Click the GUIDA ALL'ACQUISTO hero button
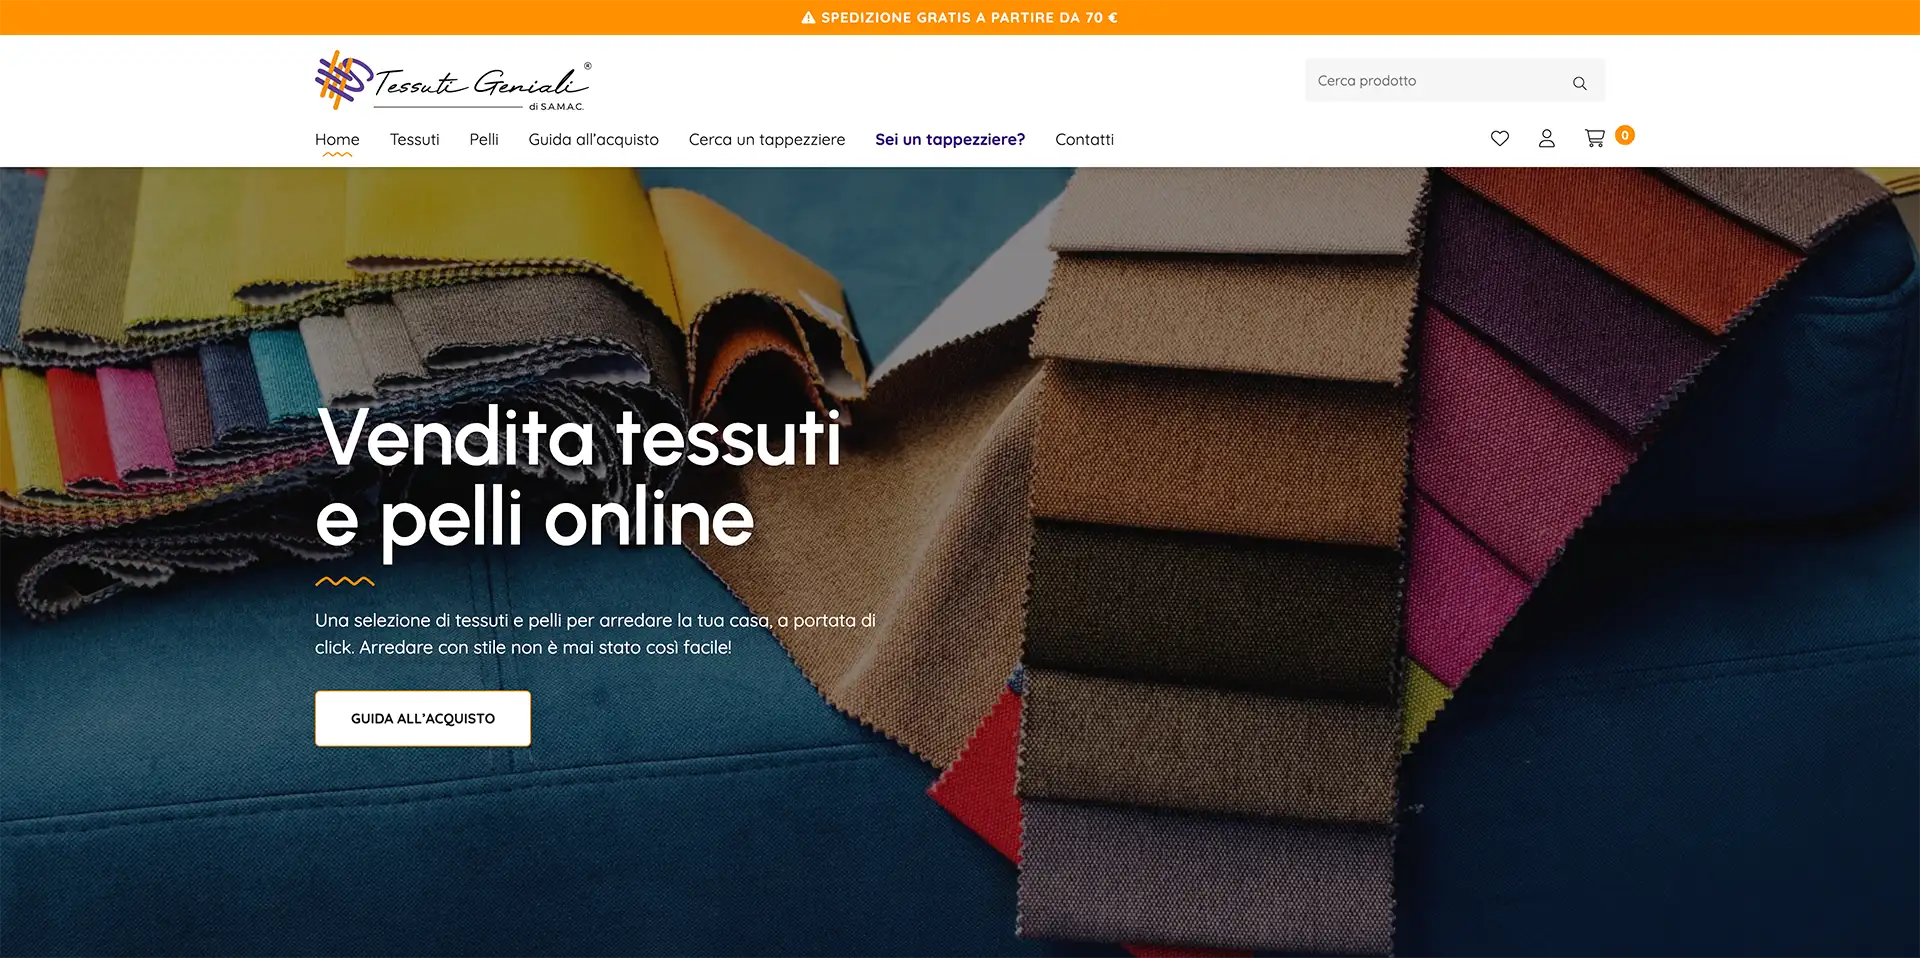Viewport: 1920px width, 958px height. (x=423, y=718)
